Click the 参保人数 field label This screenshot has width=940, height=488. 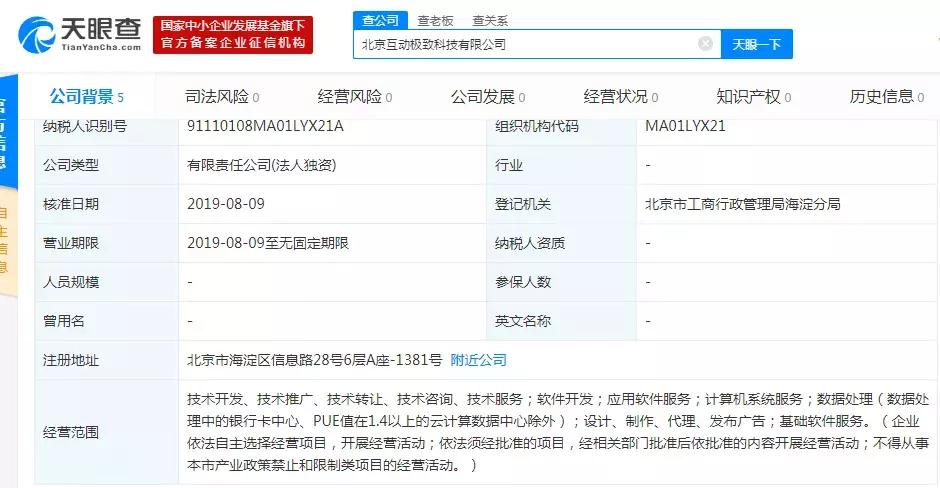[522, 282]
